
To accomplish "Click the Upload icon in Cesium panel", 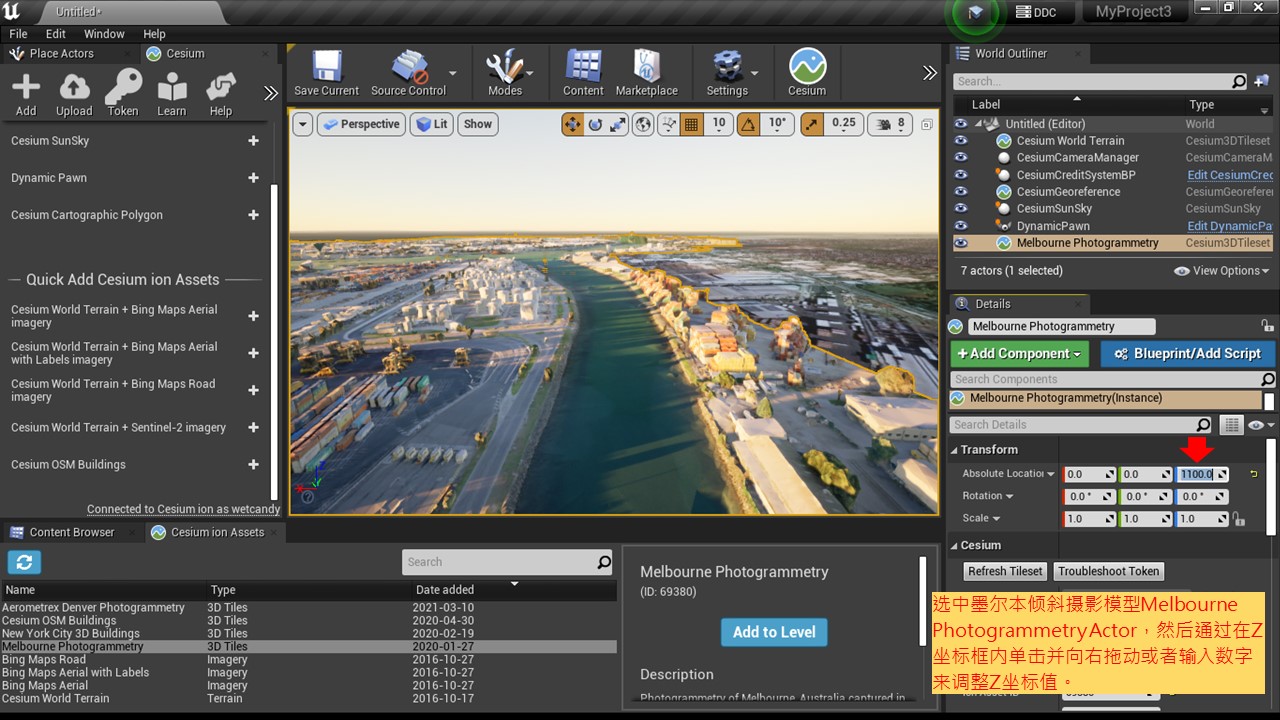I will (74, 94).
